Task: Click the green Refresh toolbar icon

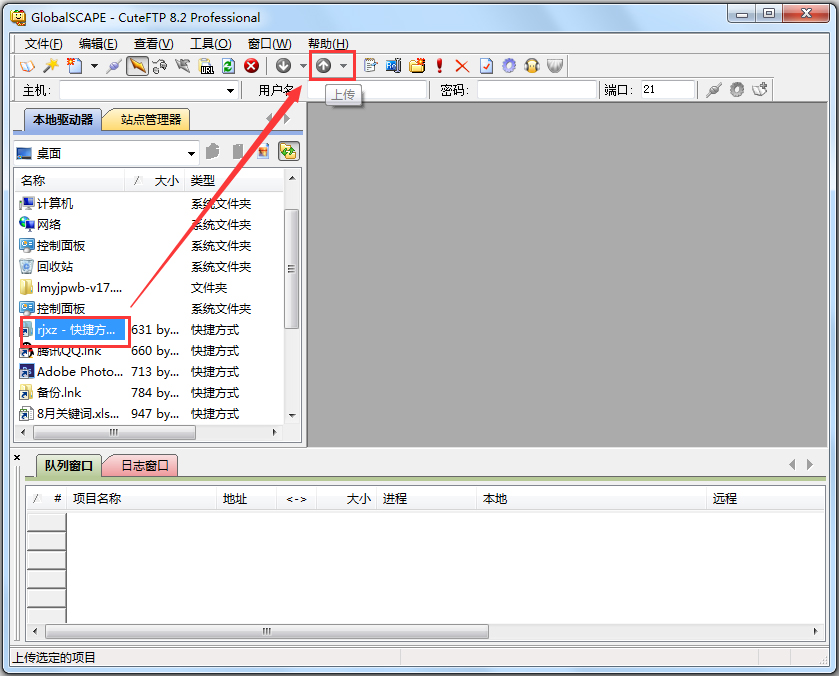Action: click(x=229, y=66)
